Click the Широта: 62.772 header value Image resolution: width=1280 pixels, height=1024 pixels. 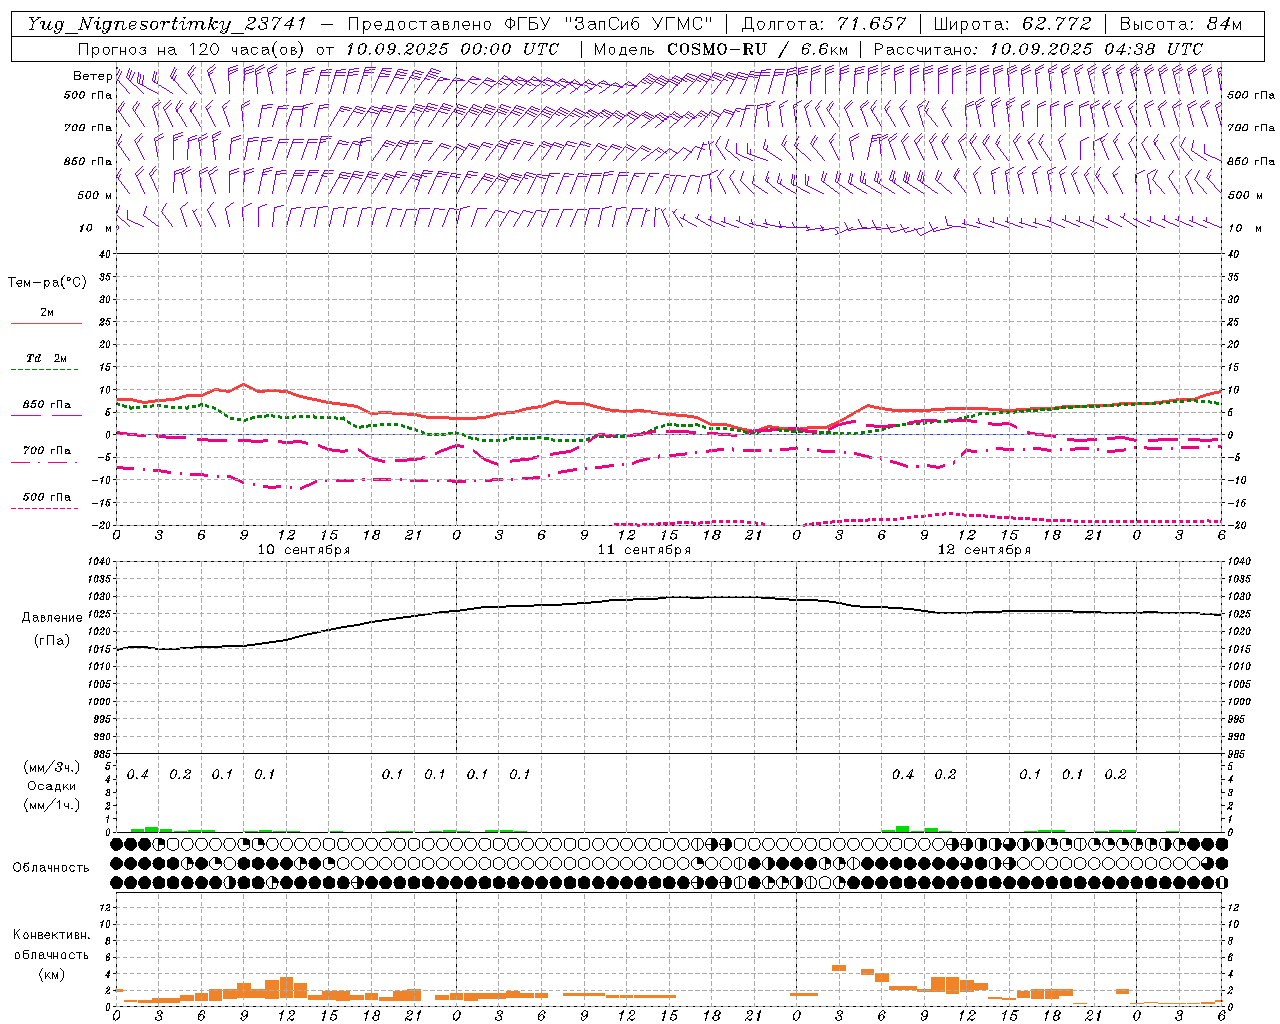coord(1011,24)
